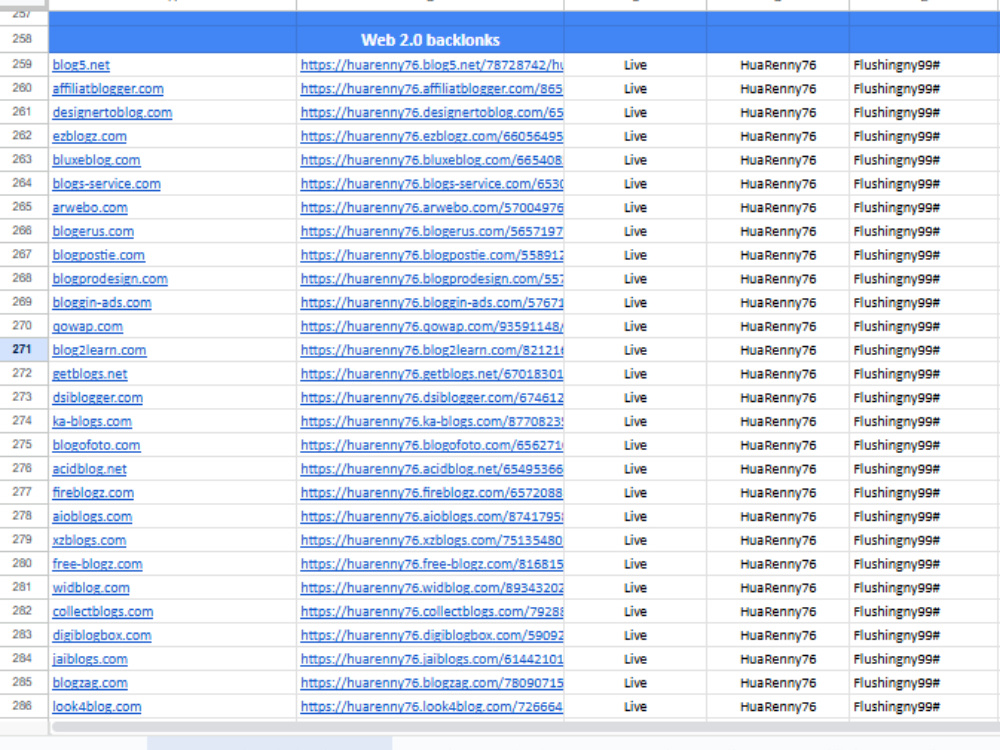Open blogerus.com link
Screen dimensions: 1000x750
[x=93, y=231]
